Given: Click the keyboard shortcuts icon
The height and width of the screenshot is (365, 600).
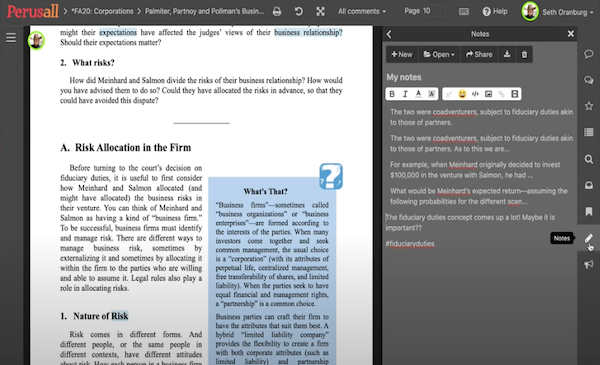Looking at the screenshot, I should (463, 12).
